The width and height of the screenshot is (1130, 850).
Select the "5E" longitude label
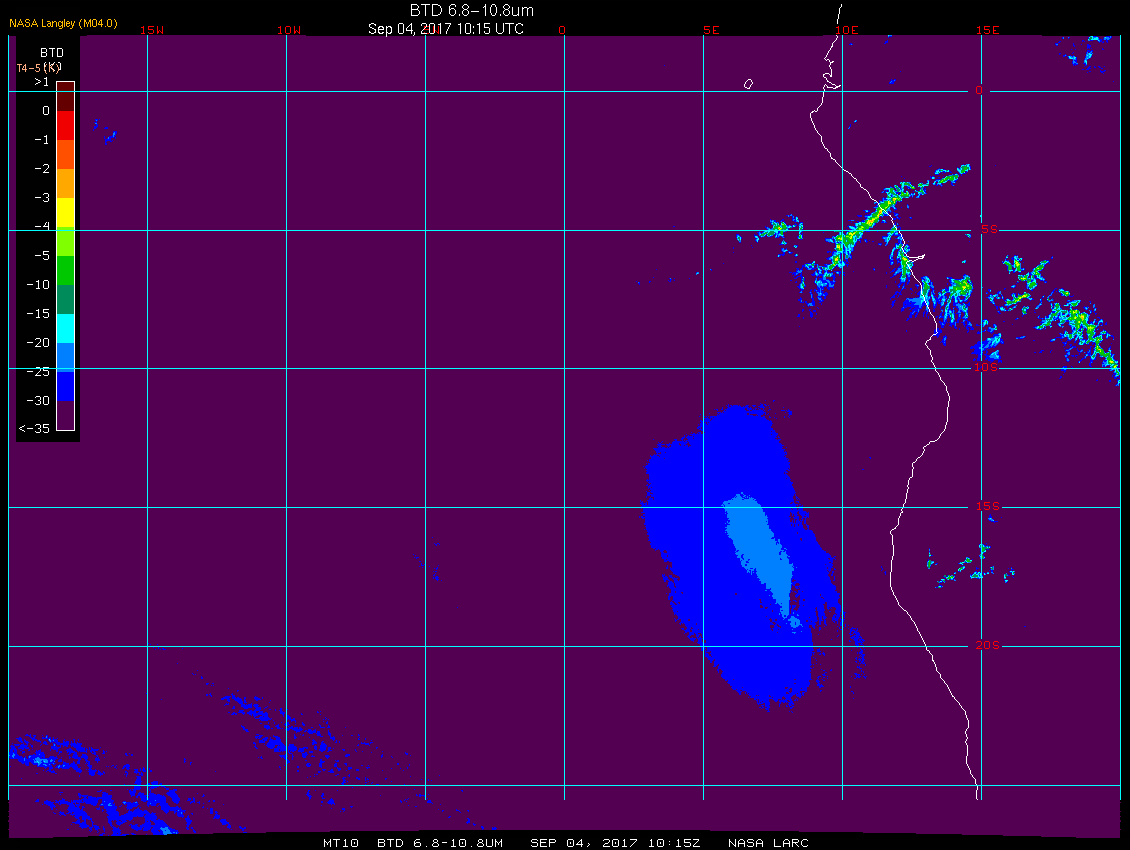pos(711,30)
